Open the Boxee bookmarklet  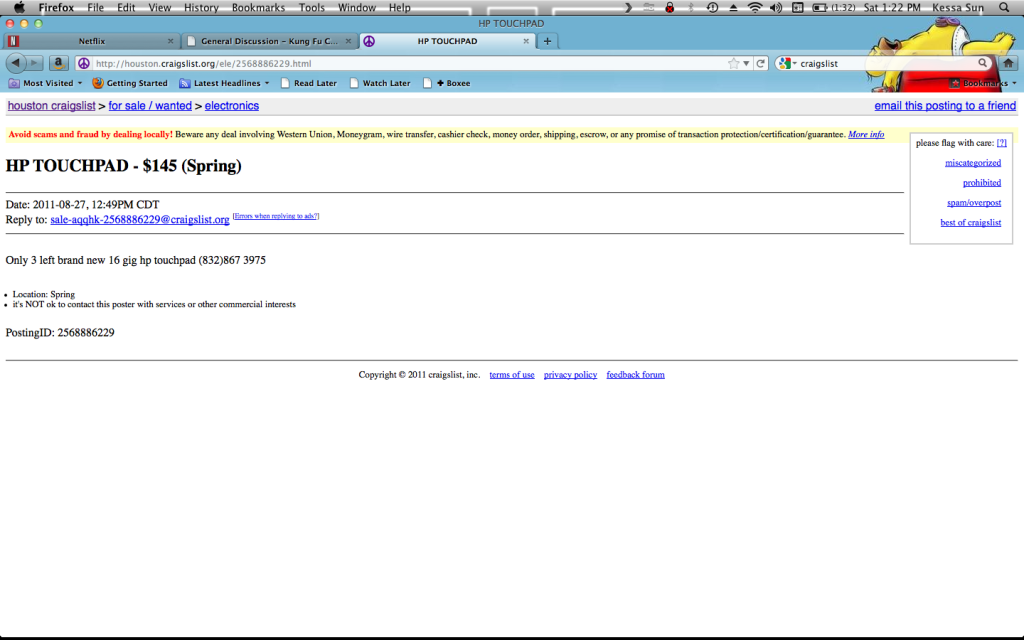[447, 83]
